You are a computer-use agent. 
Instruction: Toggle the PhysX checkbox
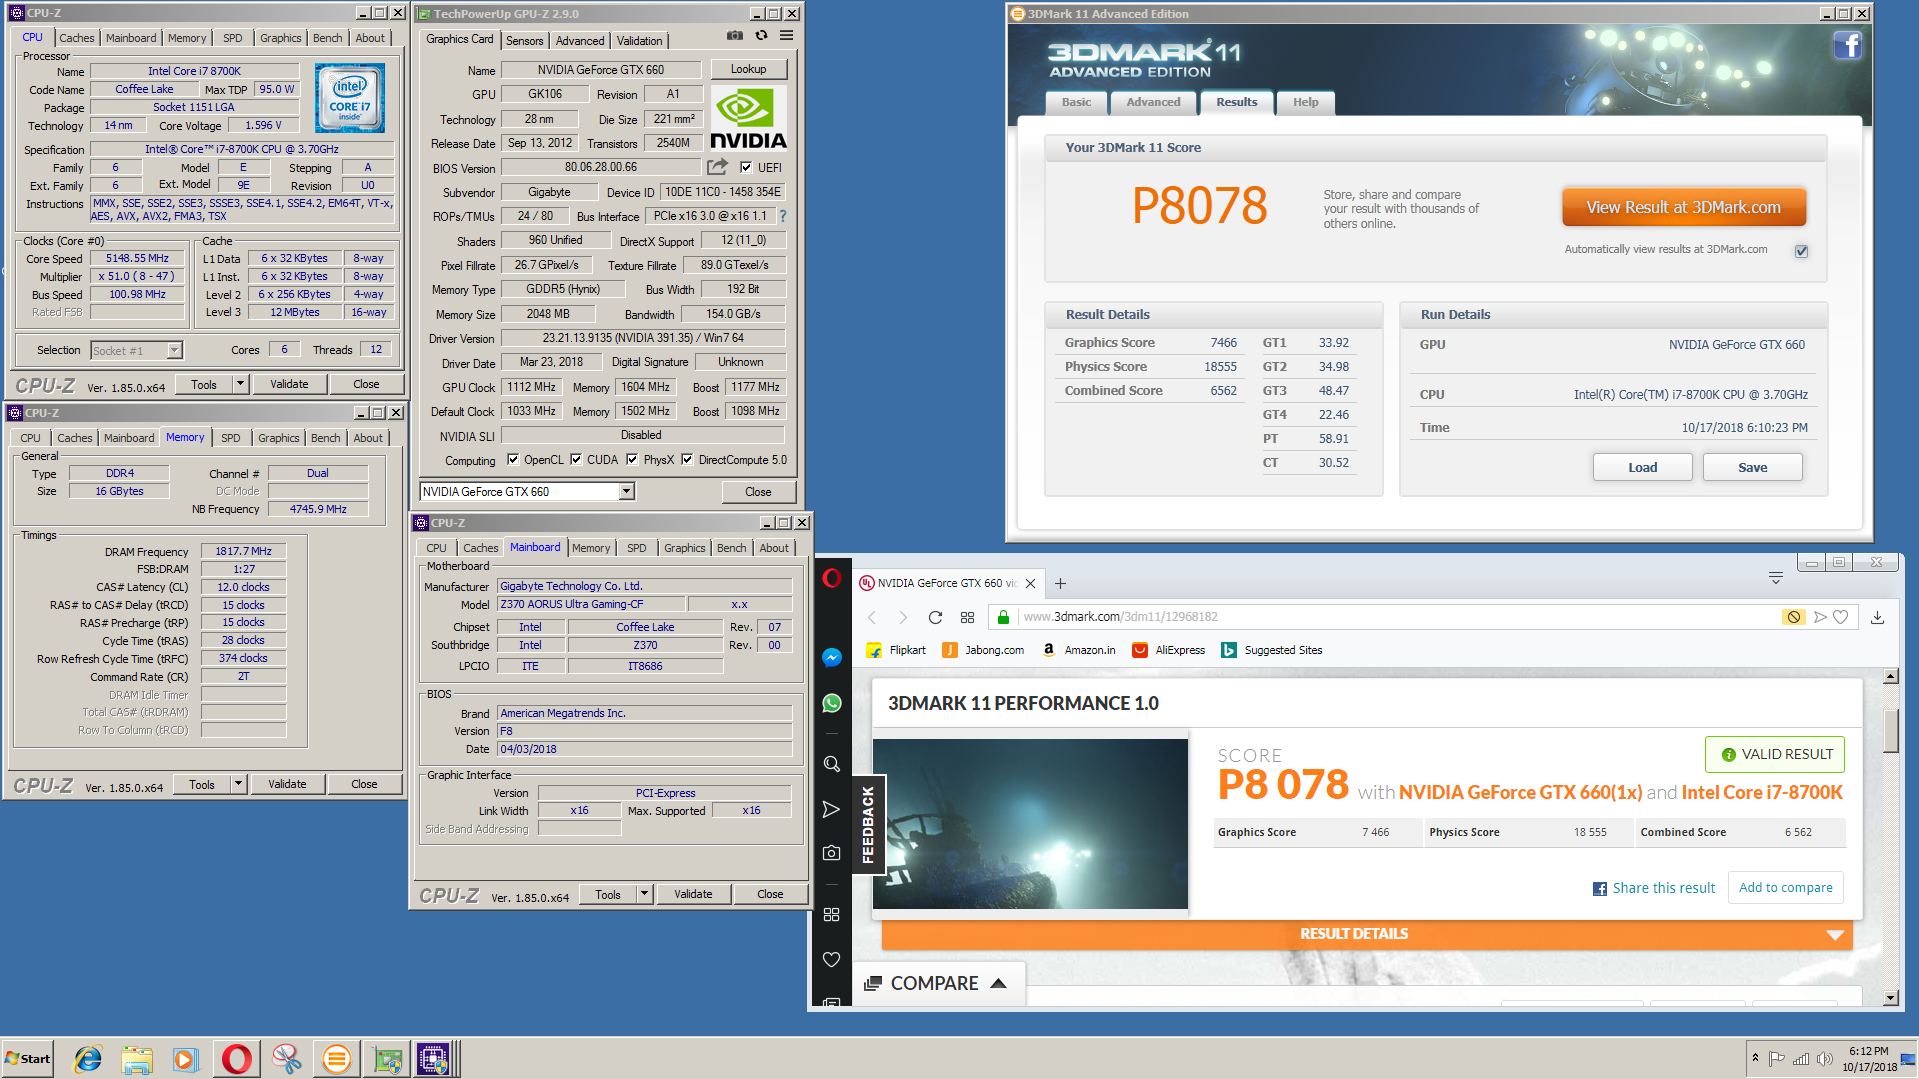(x=632, y=460)
